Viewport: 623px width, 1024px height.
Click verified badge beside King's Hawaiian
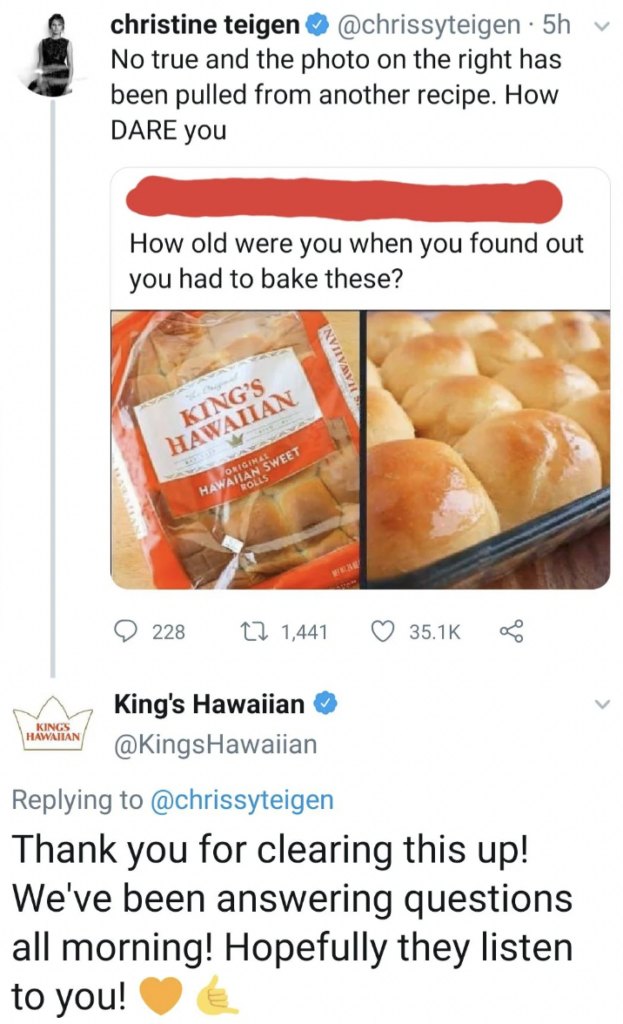tap(325, 704)
